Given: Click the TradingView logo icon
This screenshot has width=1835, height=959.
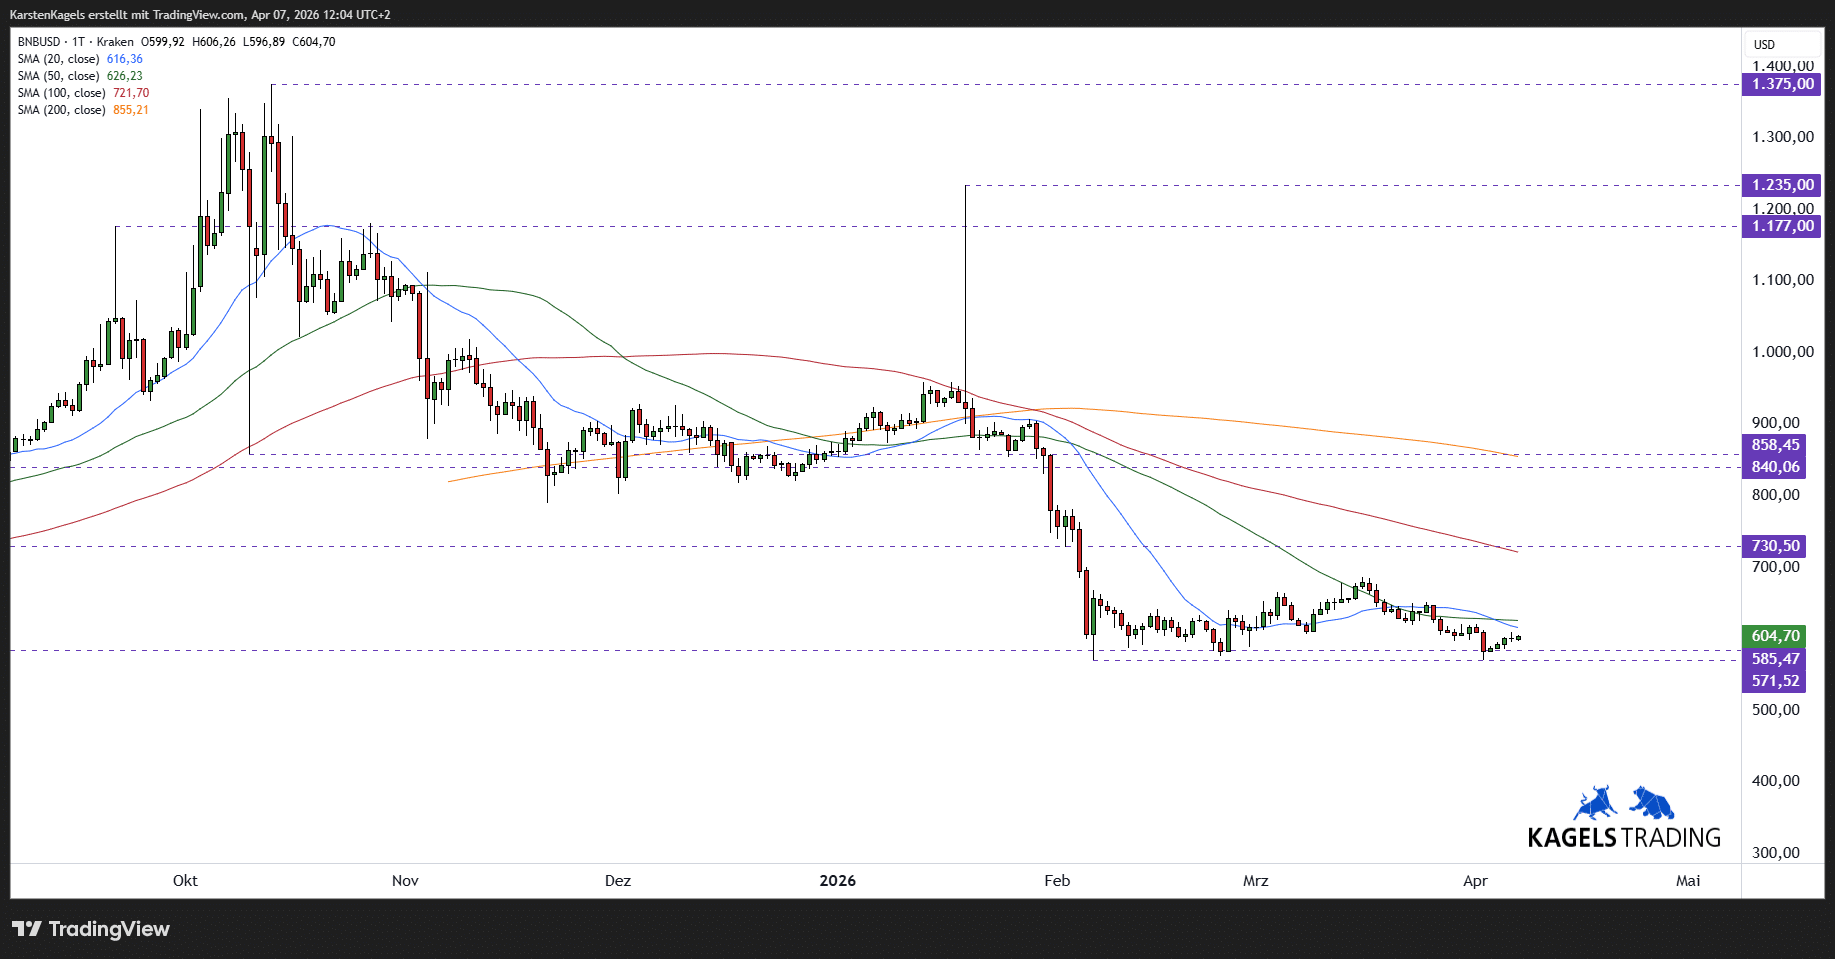Looking at the screenshot, I should pos(27,929).
